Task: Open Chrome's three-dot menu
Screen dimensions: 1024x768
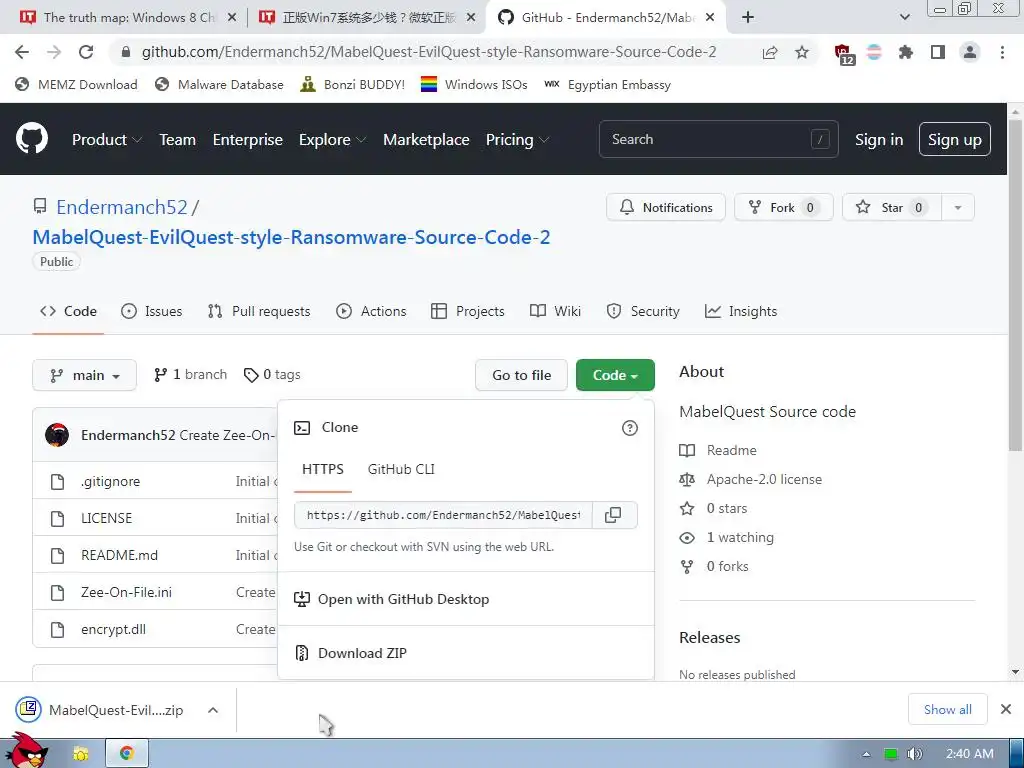Action: (1002, 52)
